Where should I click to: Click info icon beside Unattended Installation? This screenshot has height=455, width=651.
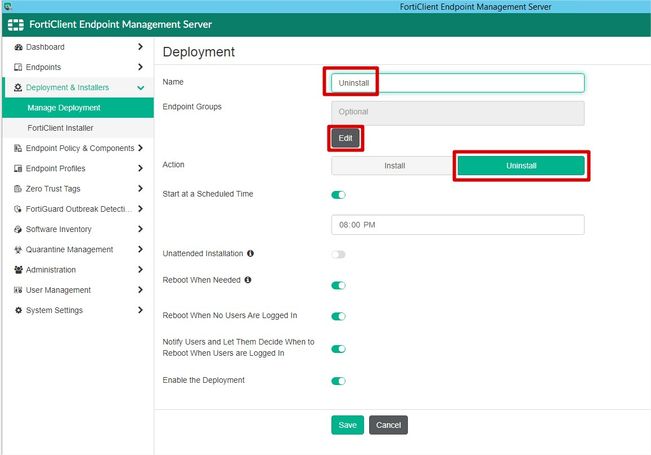(250, 253)
